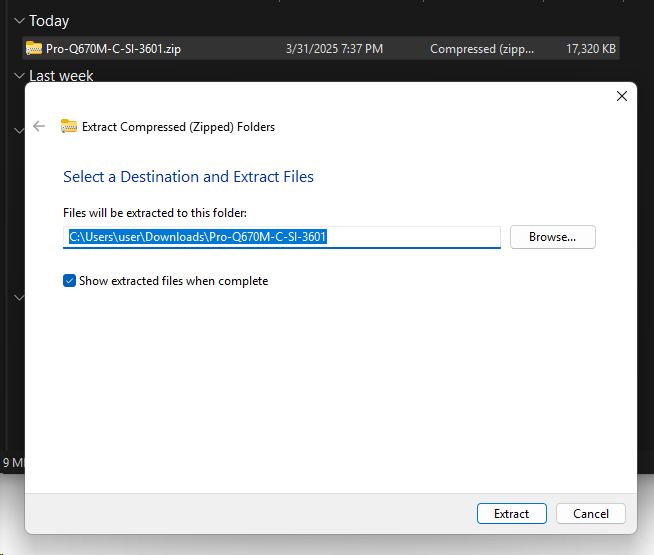Click the 'Show extracted files when complete' label
654x555 pixels.
click(173, 281)
